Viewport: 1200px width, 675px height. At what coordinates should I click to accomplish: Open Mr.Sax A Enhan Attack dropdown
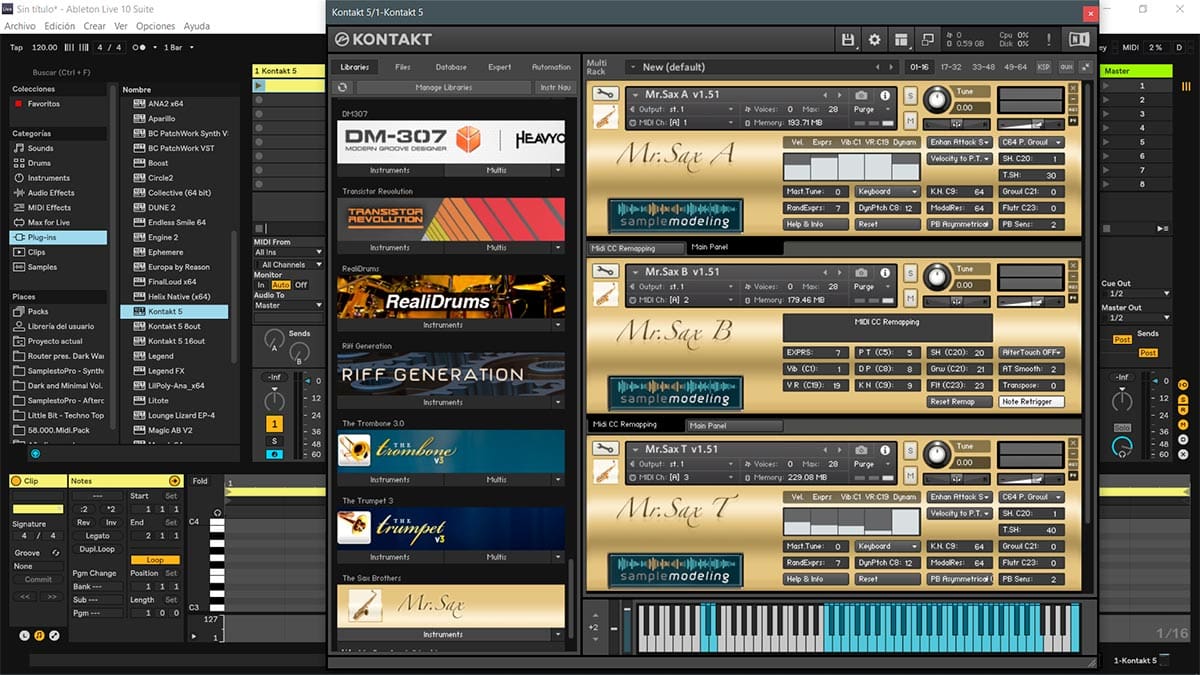960,143
